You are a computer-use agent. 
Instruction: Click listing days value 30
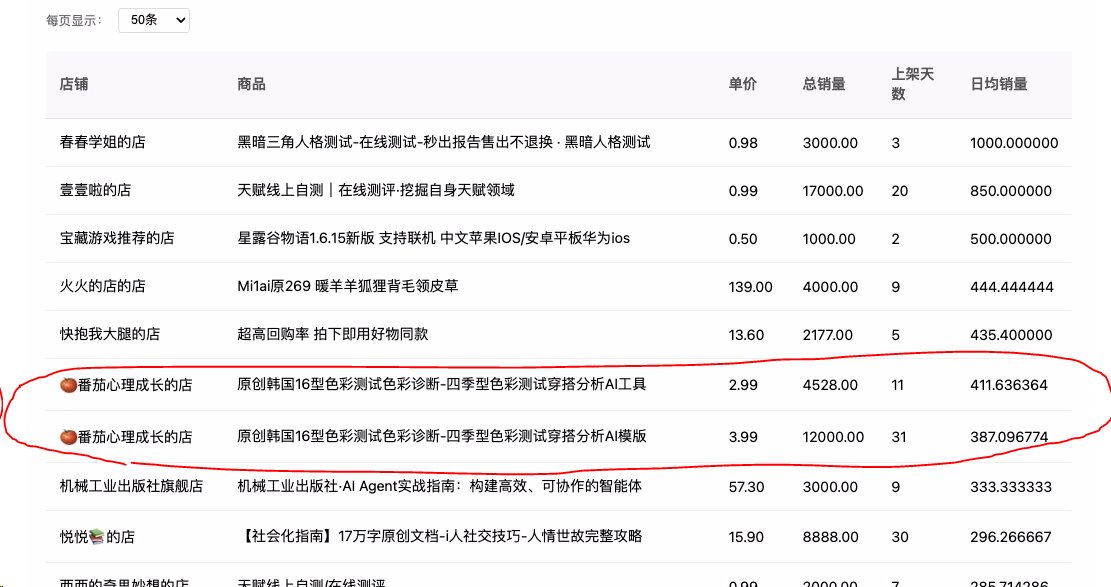900,537
